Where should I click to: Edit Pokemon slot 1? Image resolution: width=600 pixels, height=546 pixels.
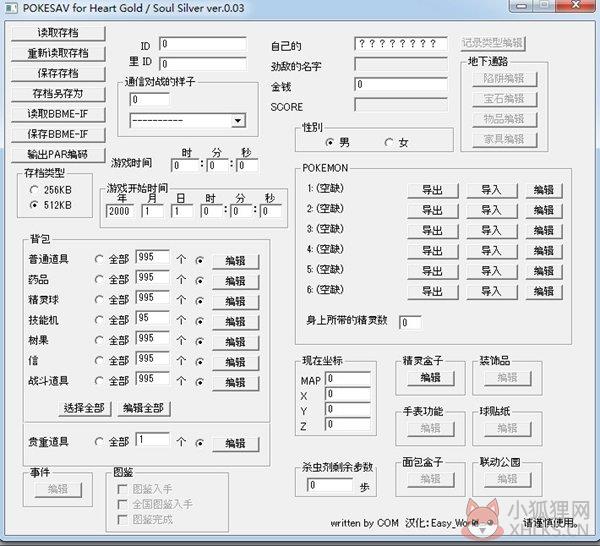tap(544, 190)
